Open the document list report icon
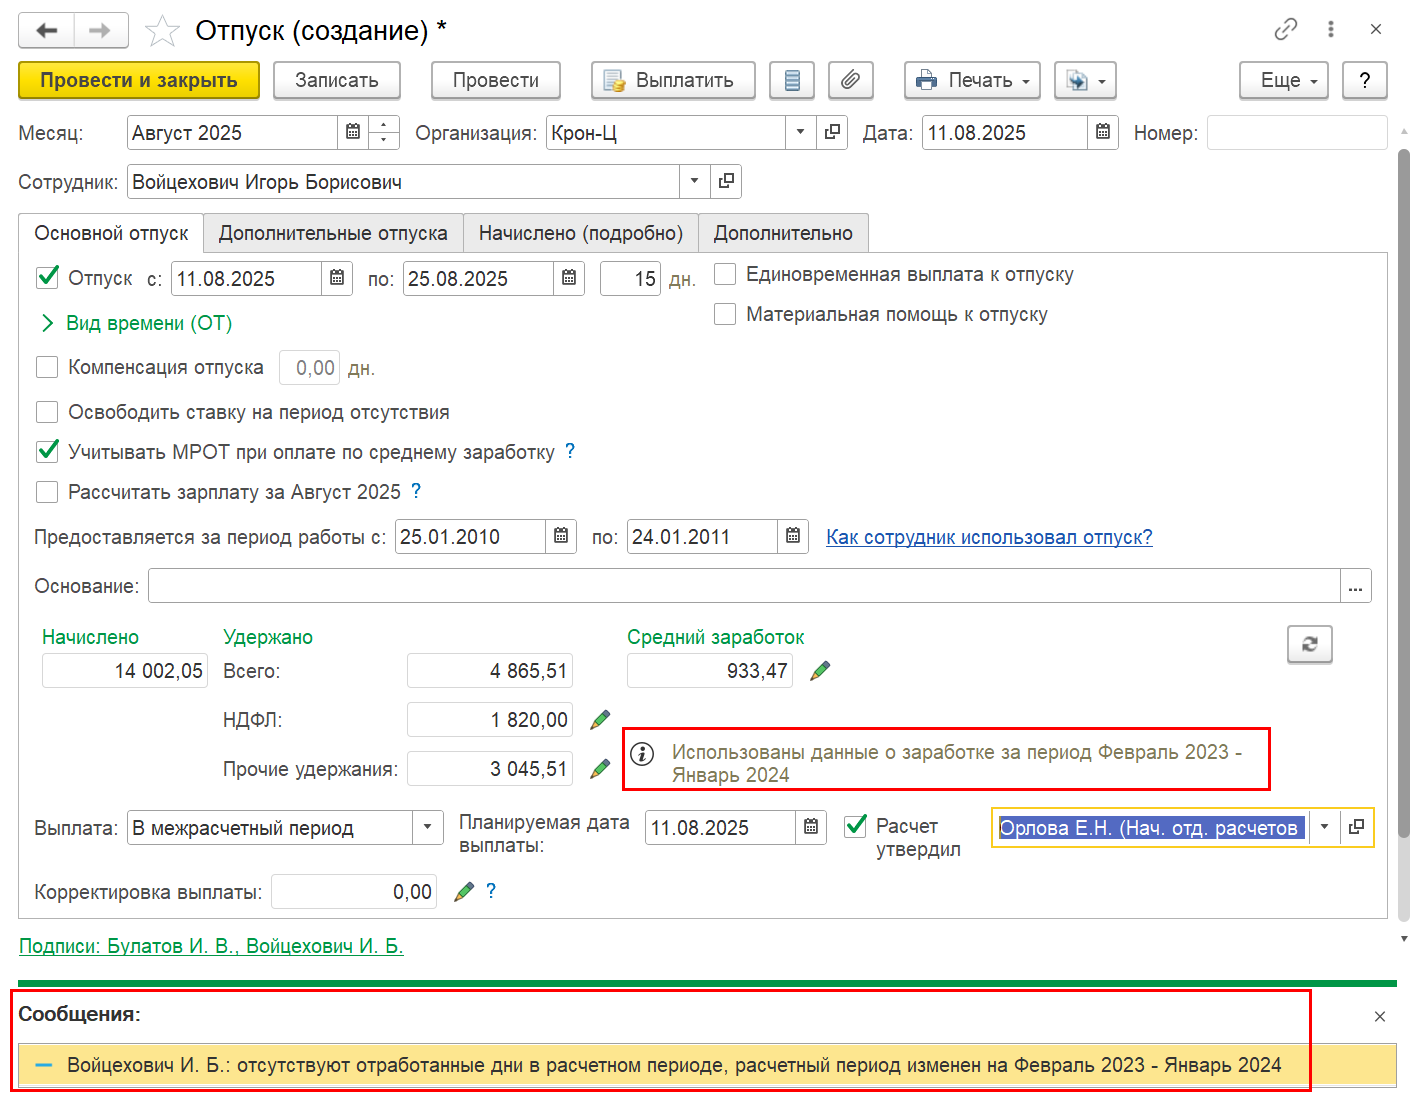The height and width of the screenshot is (1098, 1414). coord(792,80)
